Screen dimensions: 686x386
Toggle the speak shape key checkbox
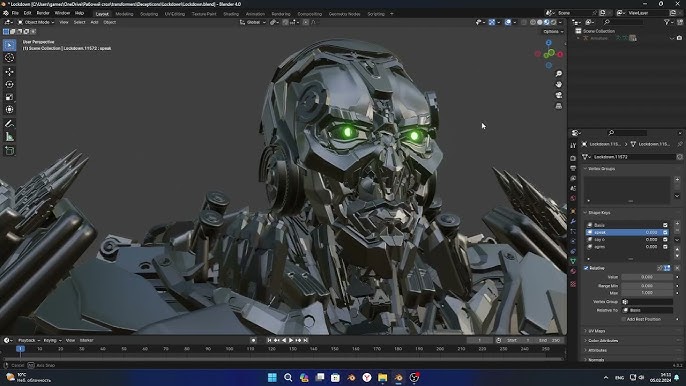tap(665, 232)
